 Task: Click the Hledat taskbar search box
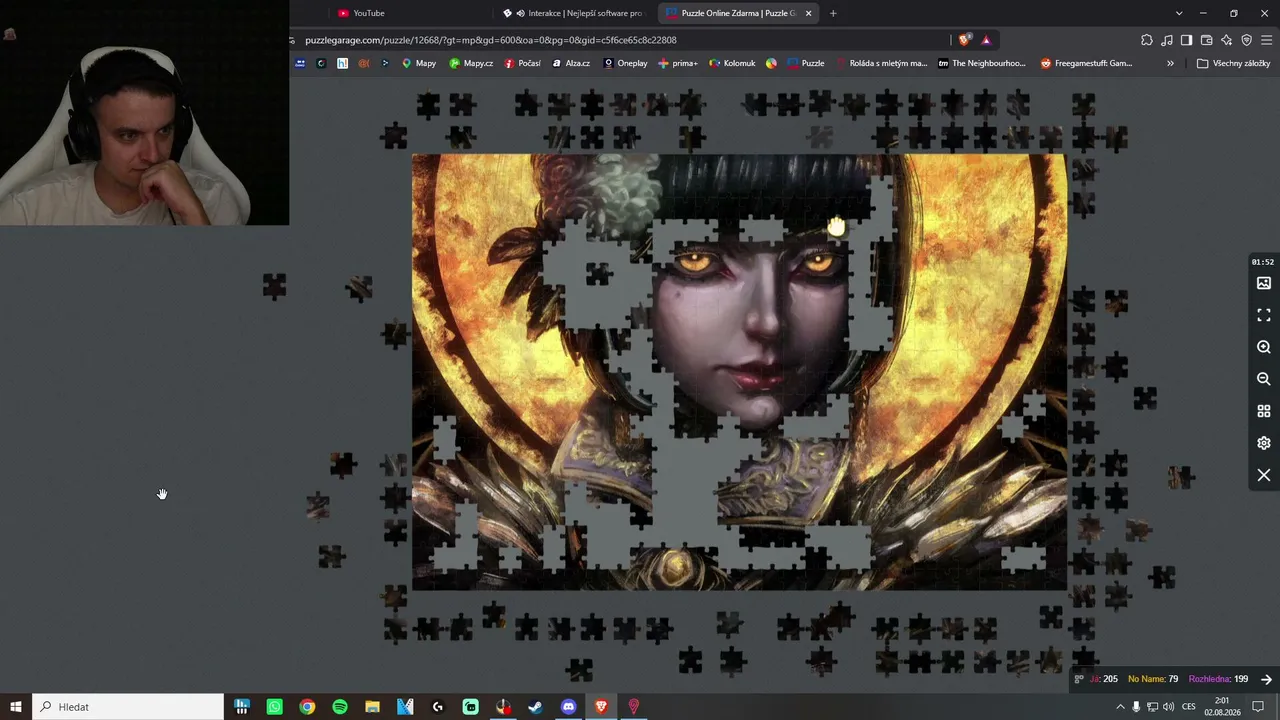coord(128,707)
